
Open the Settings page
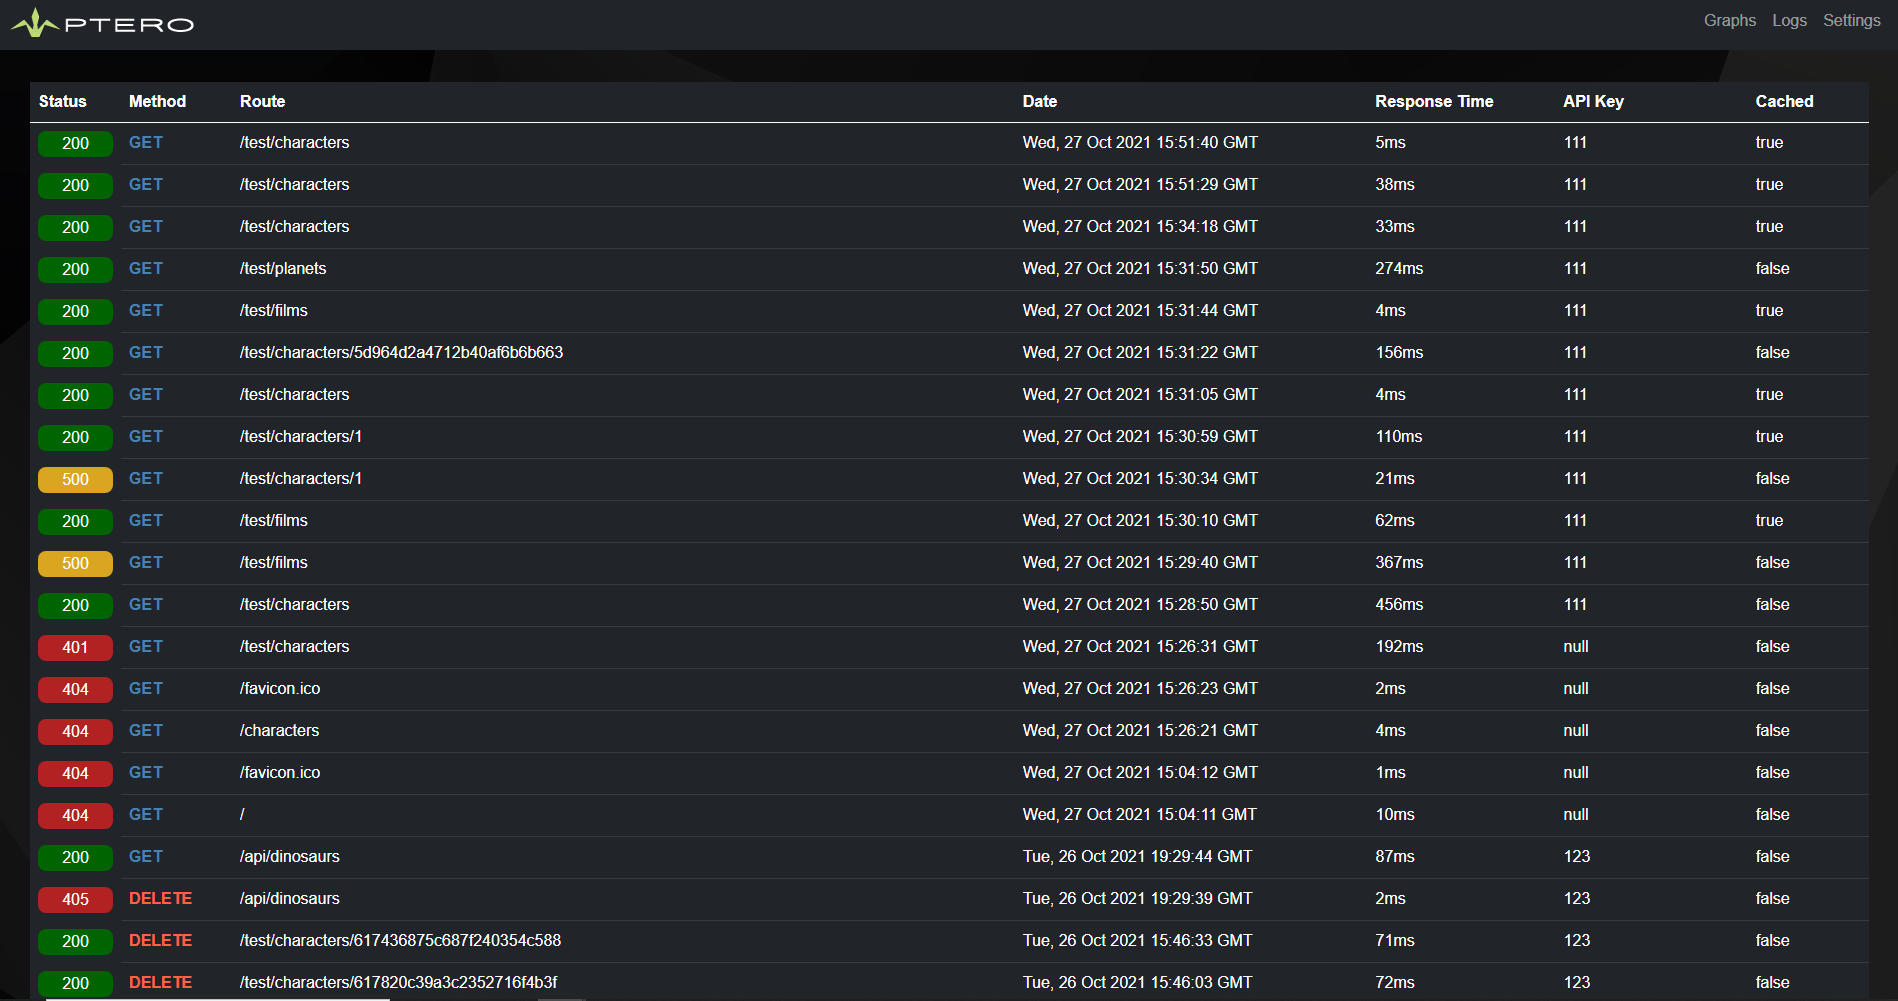coord(1851,20)
